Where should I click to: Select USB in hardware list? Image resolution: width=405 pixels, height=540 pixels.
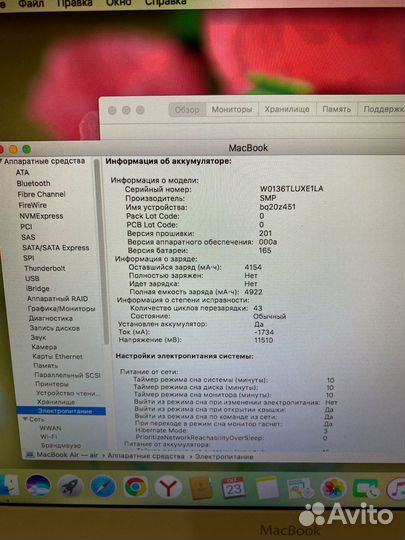pos(32,278)
